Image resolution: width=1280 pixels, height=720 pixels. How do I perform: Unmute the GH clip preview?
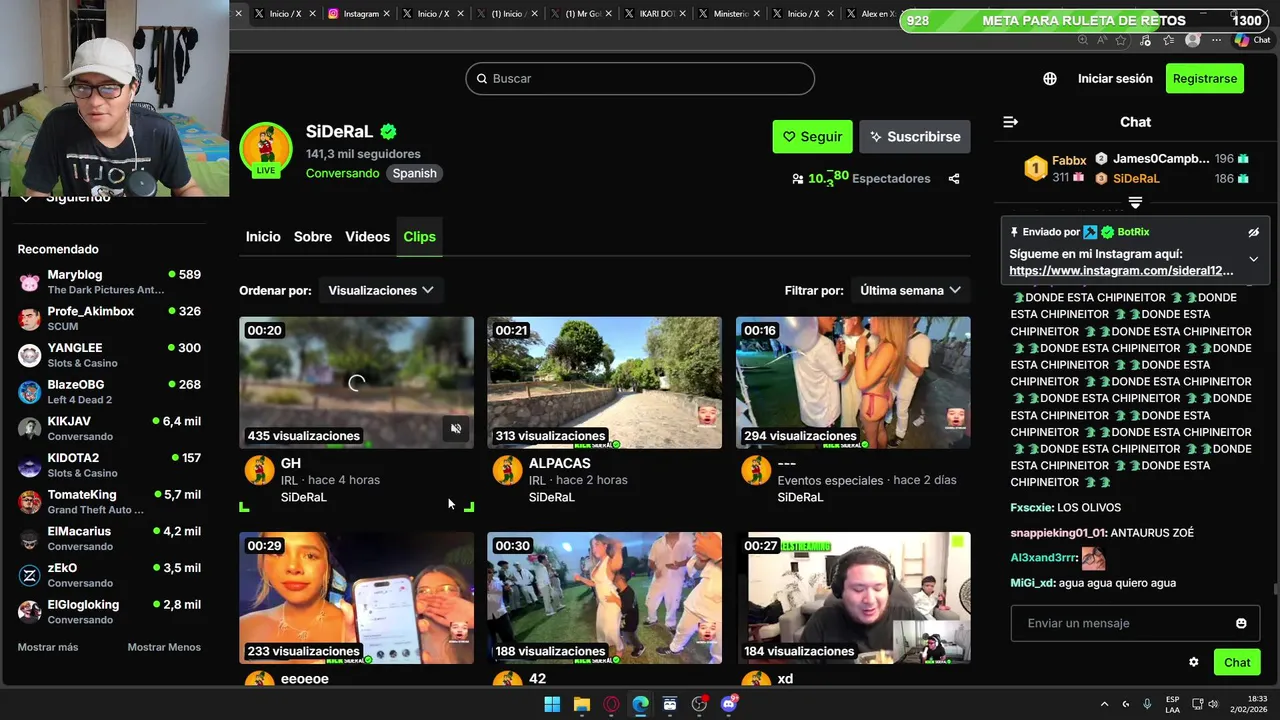click(x=456, y=429)
